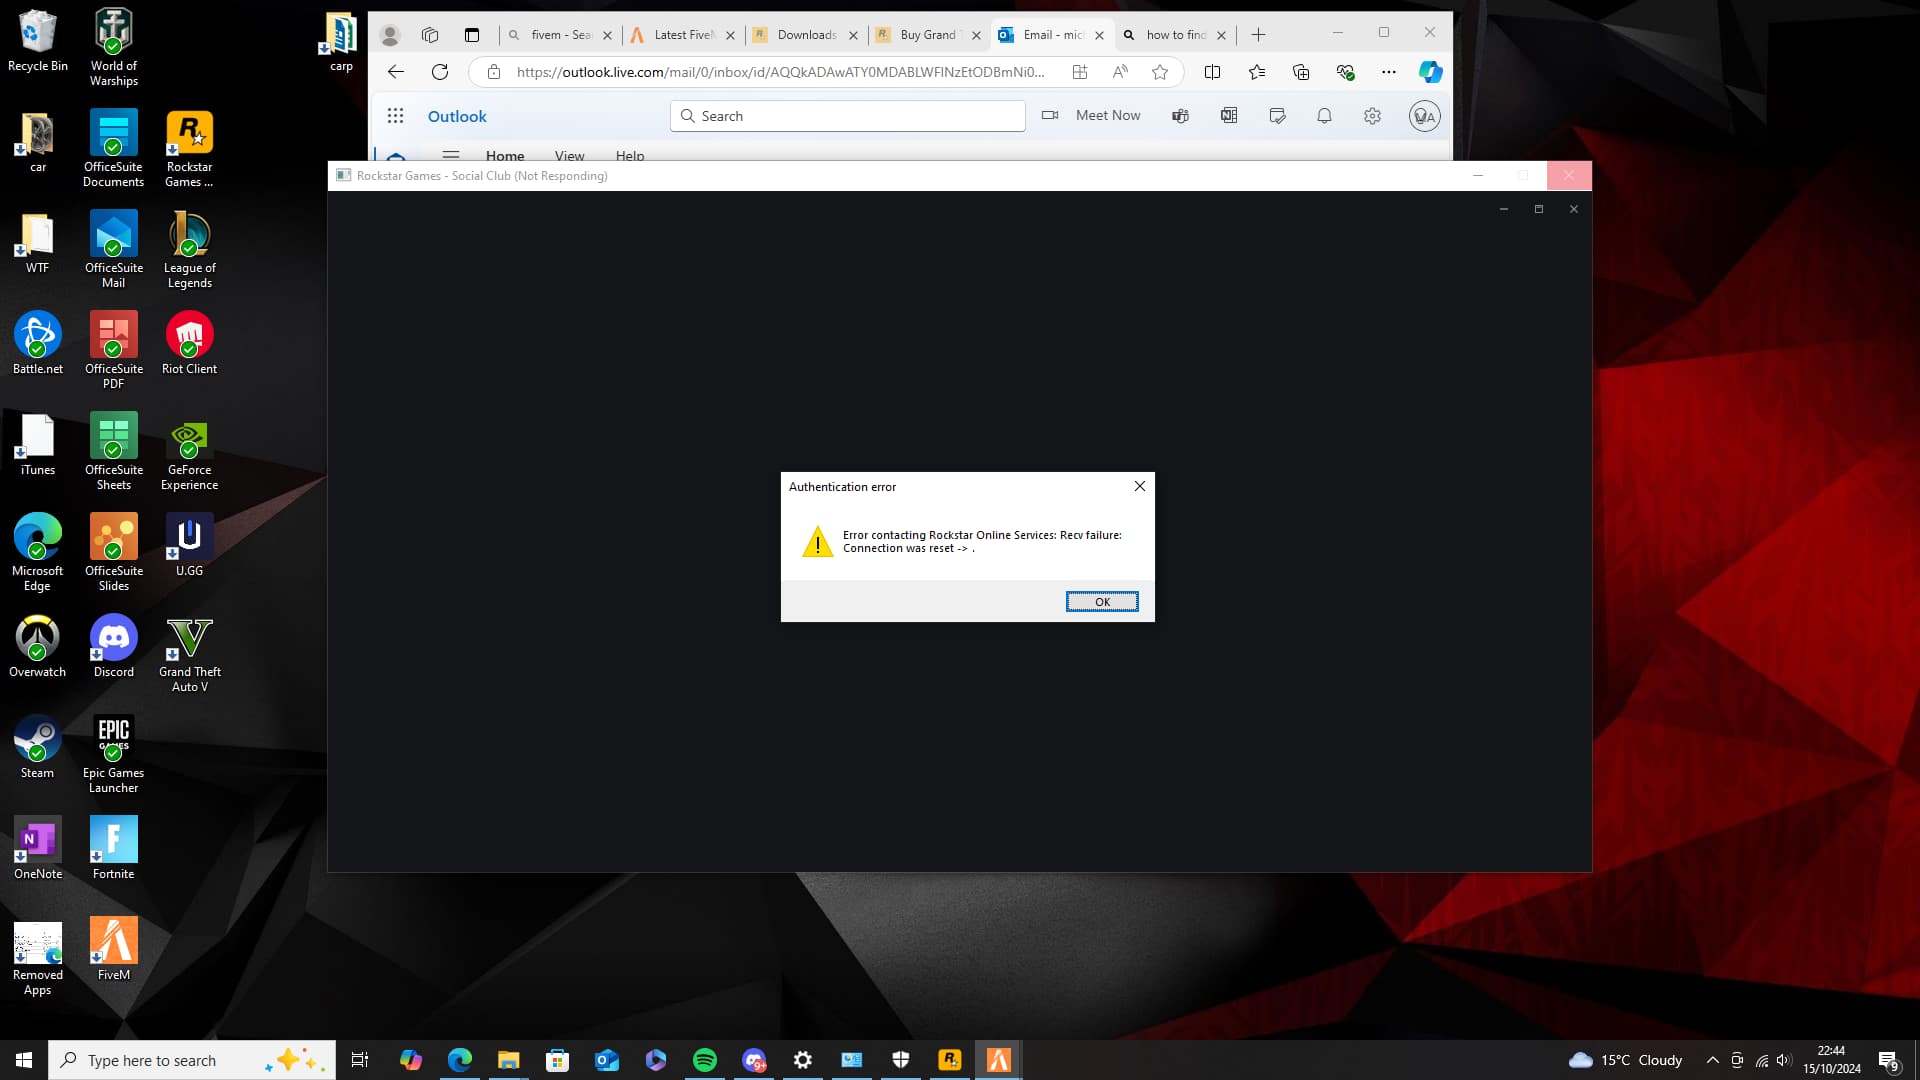
Task: Go back in Edge browser
Action: tap(396, 72)
